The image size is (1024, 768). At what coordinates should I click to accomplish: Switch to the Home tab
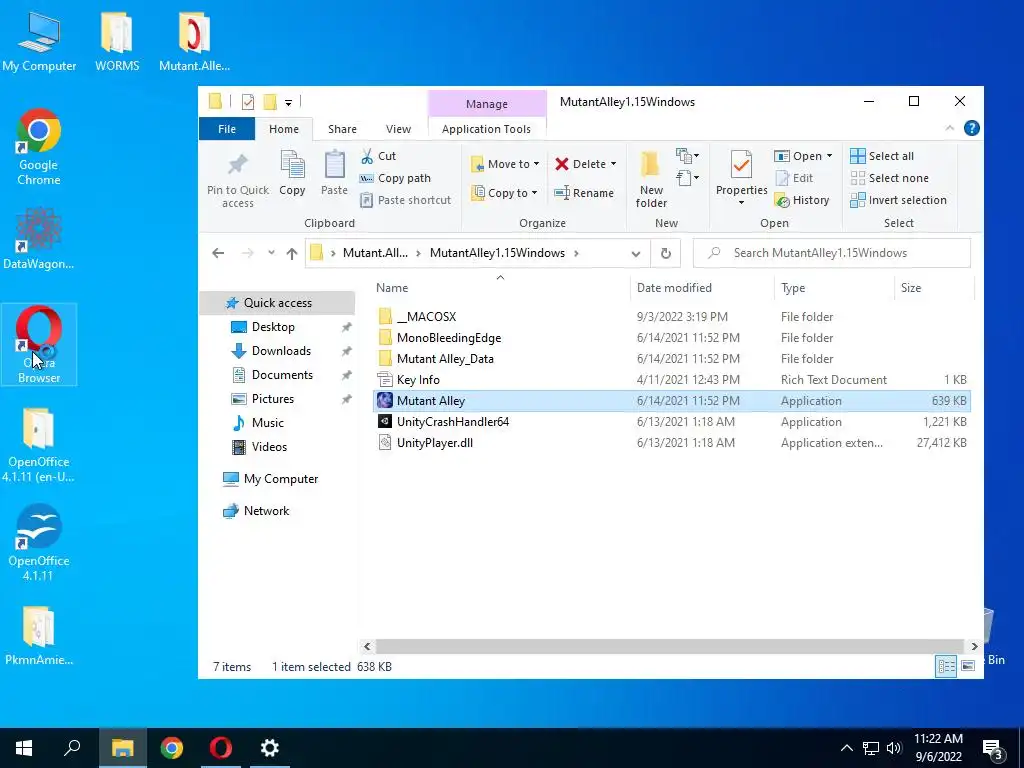pyautogui.click(x=283, y=129)
